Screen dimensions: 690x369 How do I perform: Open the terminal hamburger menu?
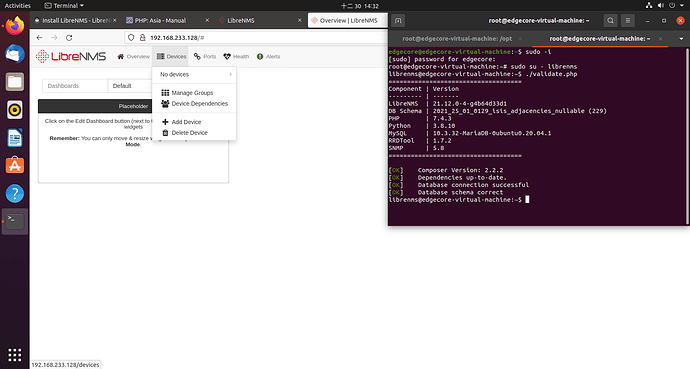coord(628,21)
